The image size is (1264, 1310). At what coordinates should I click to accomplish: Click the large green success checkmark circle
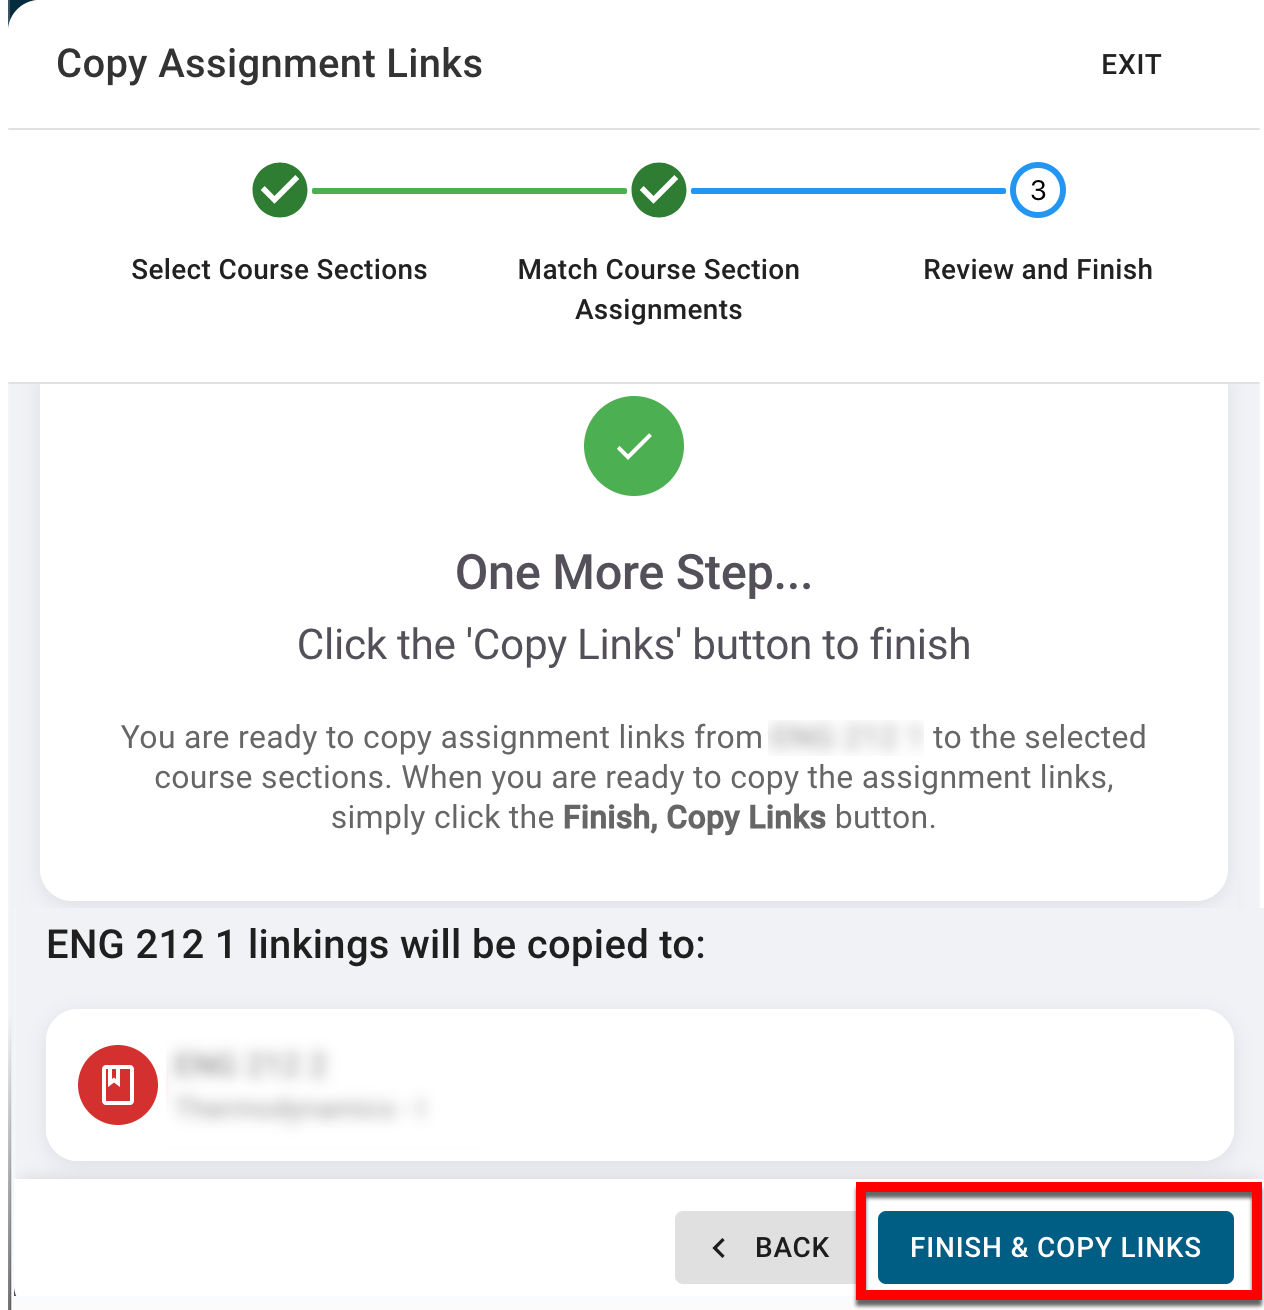point(634,446)
